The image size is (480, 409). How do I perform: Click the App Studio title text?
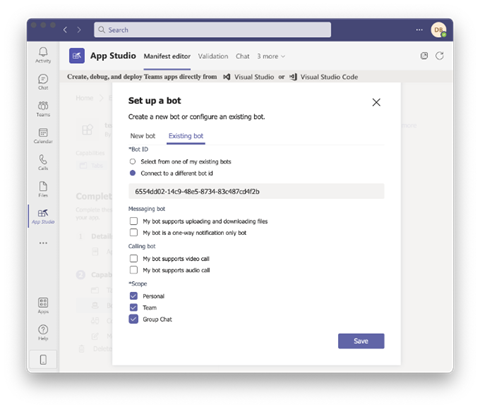click(x=113, y=56)
